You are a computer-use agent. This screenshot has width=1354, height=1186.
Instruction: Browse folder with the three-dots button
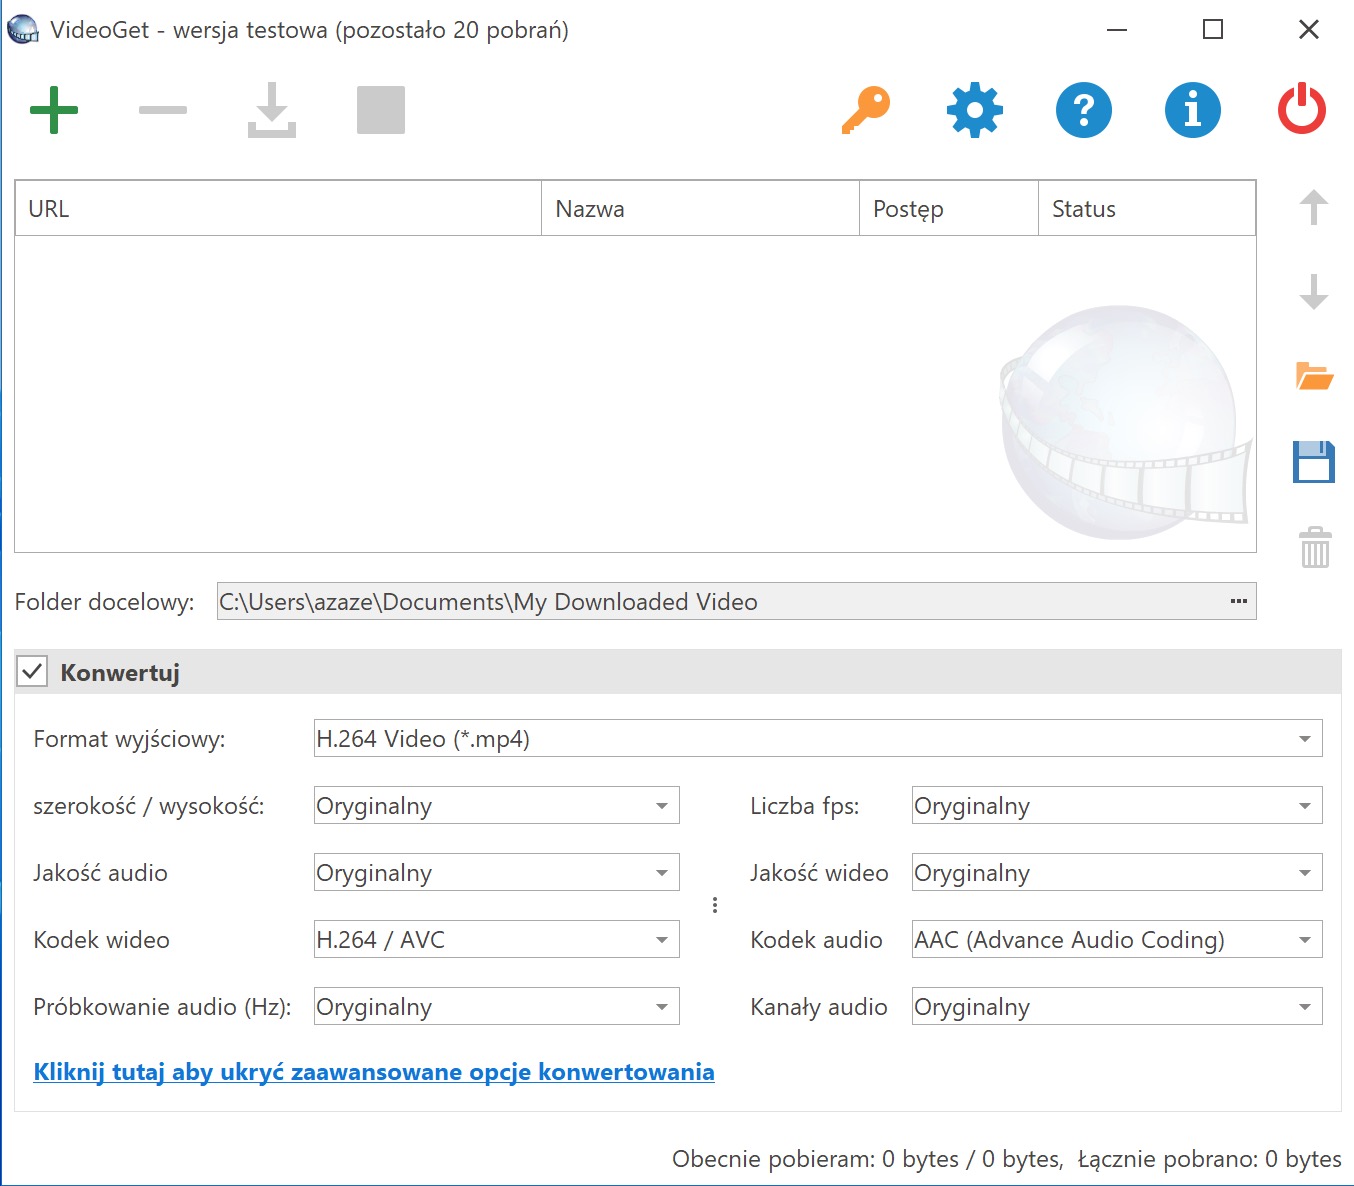[1239, 601]
